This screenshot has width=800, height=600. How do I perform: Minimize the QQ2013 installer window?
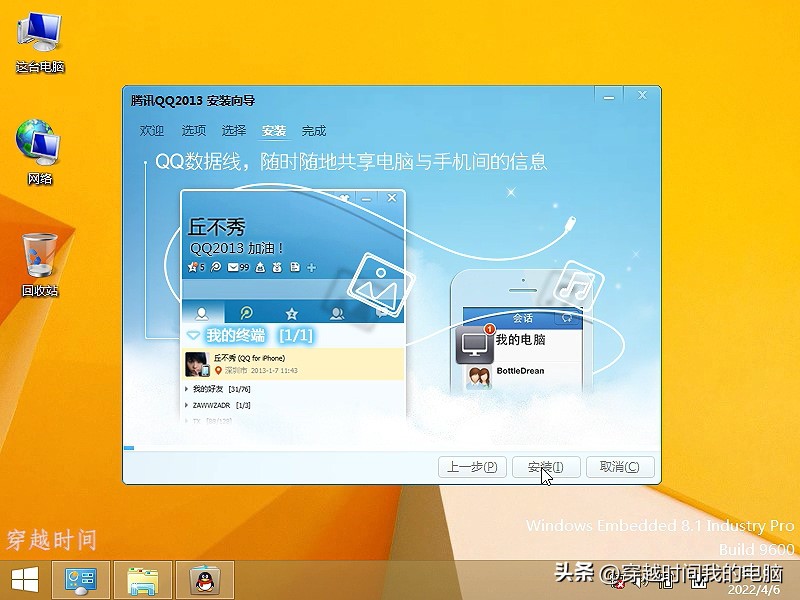click(609, 96)
